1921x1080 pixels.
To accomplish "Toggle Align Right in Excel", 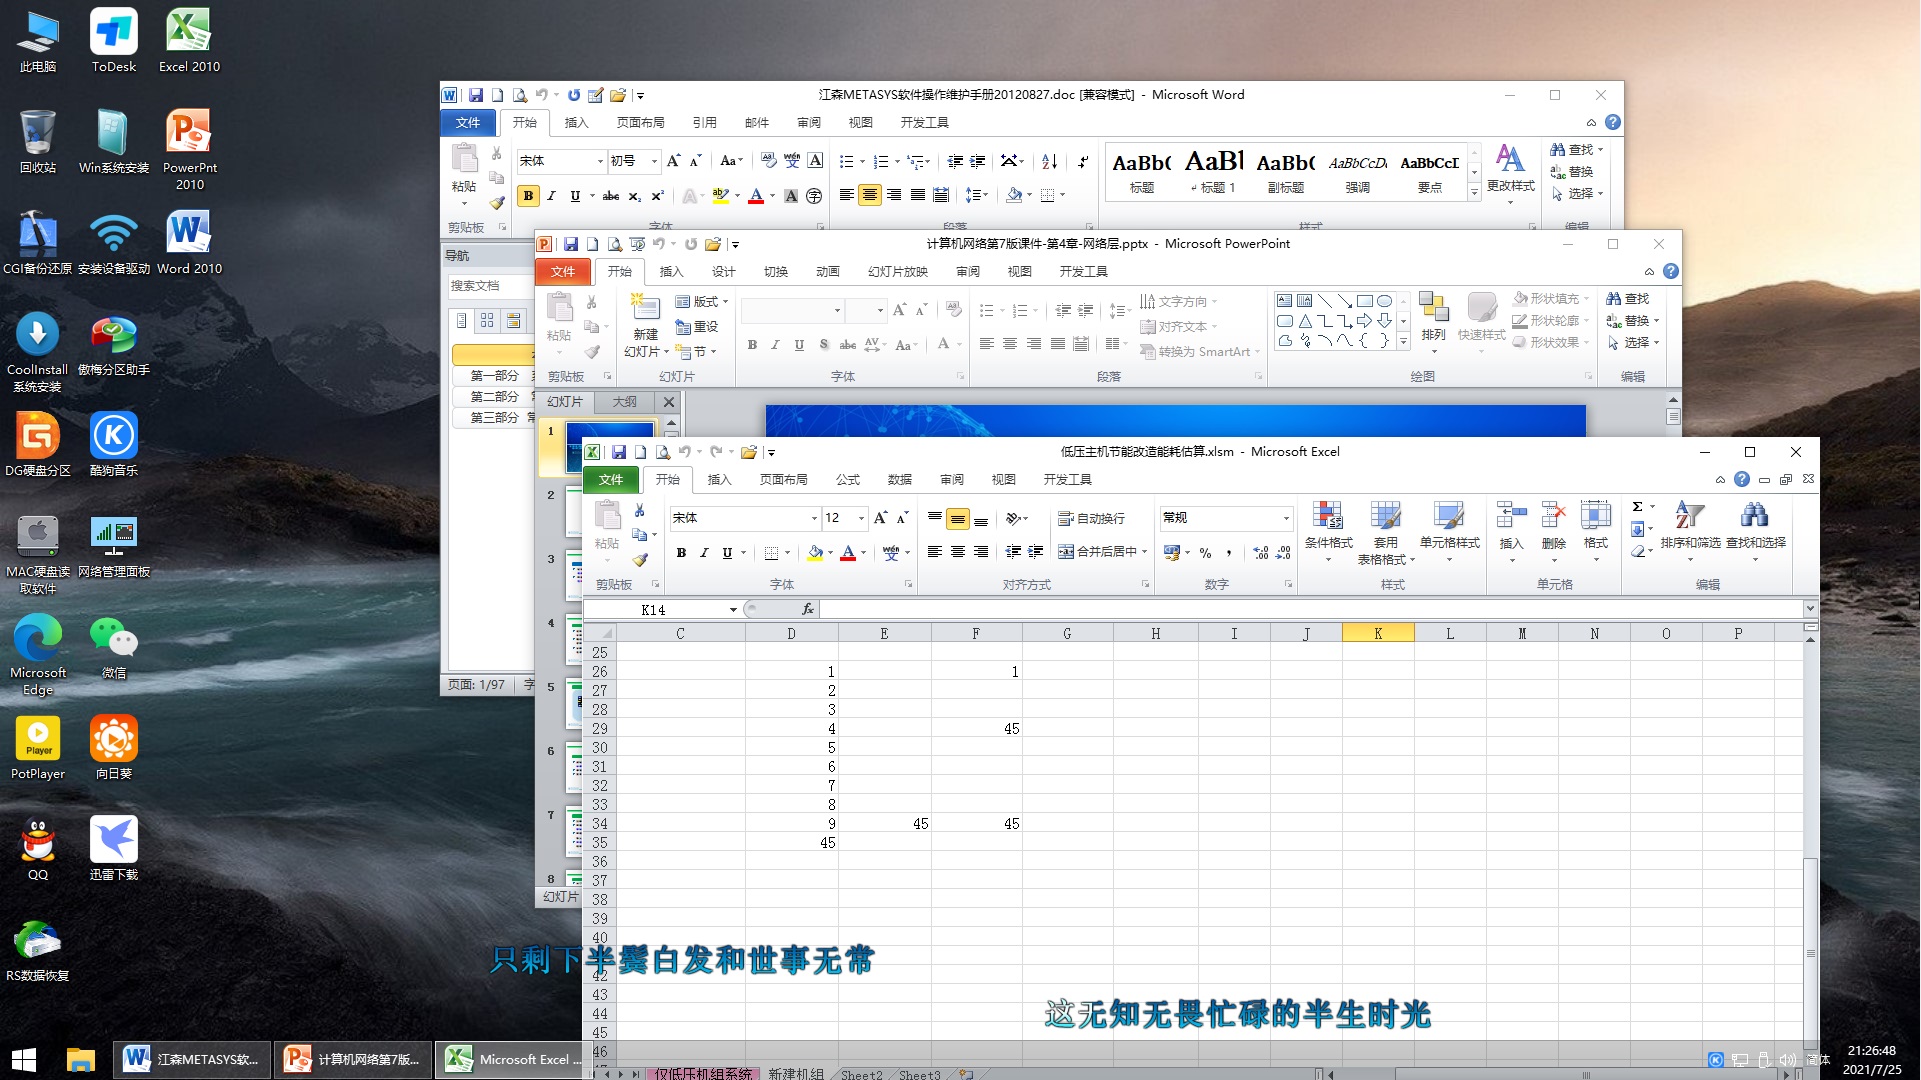I will (x=981, y=552).
